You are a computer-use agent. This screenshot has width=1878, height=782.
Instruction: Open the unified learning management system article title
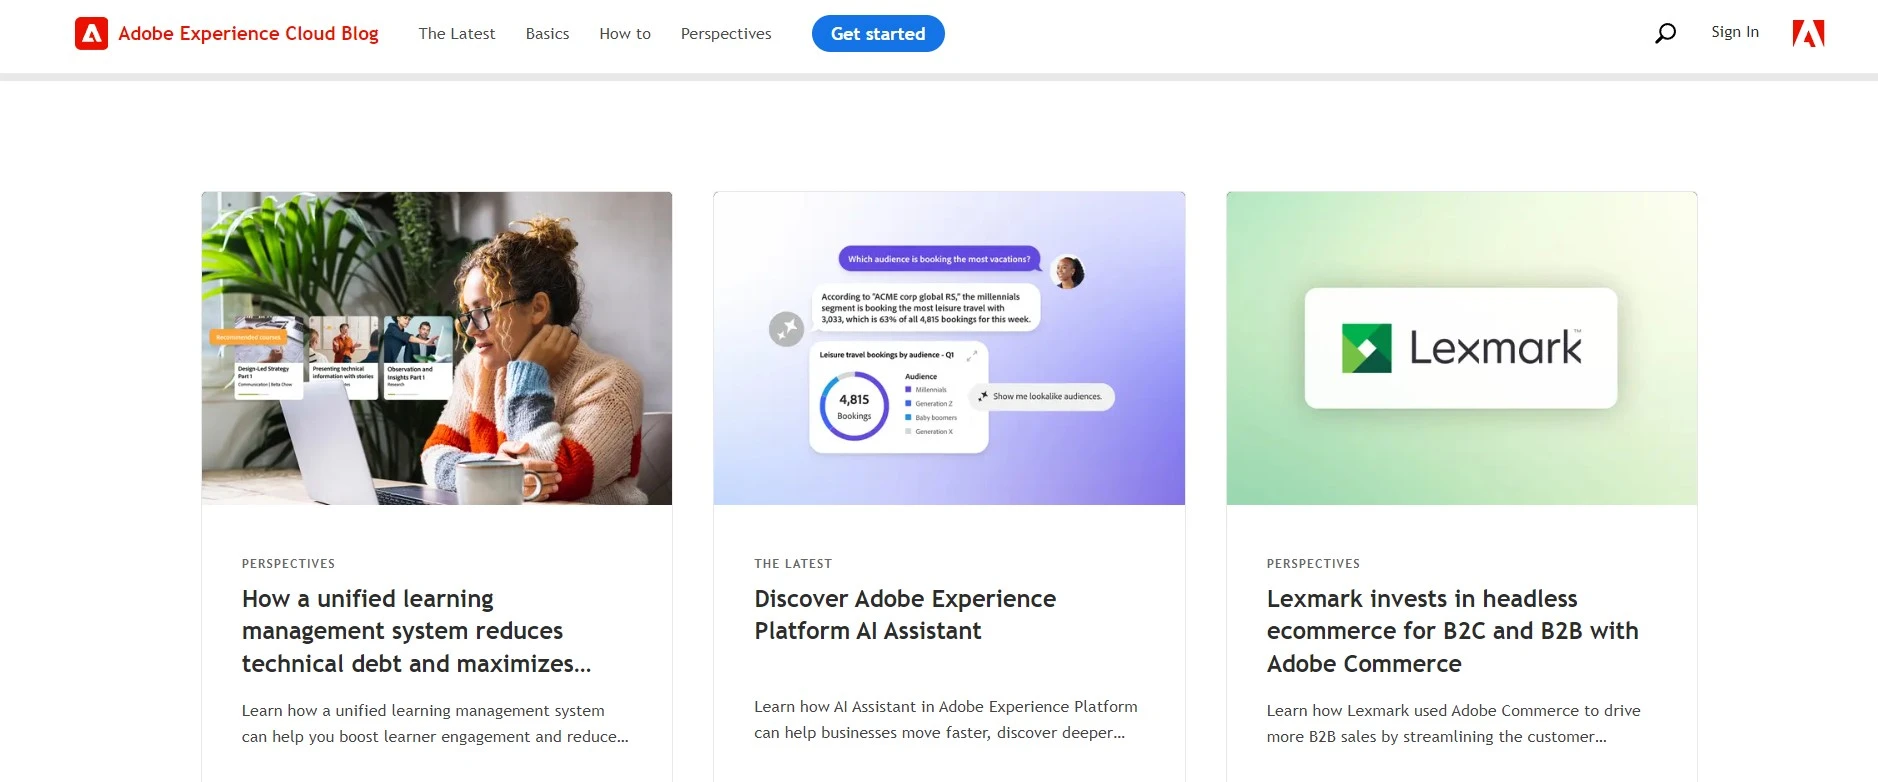(417, 631)
